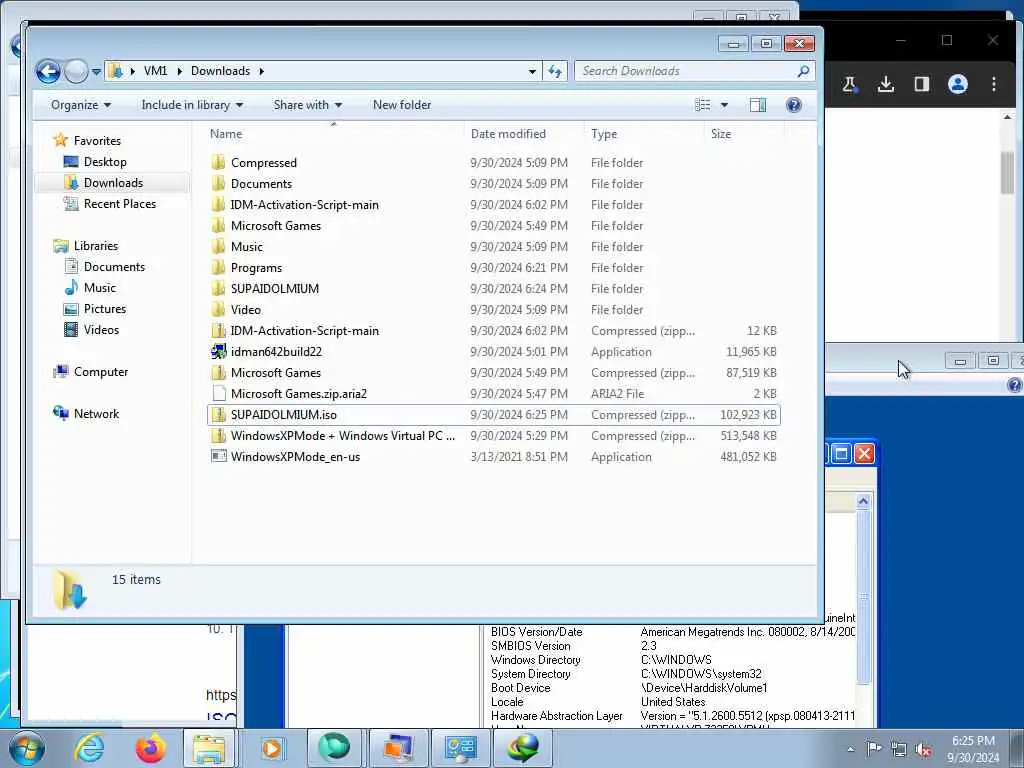Expand the arrow after Downloads breadcrumb
Screen dimensions: 1024x768
pyautogui.click(x=261, y=71)
